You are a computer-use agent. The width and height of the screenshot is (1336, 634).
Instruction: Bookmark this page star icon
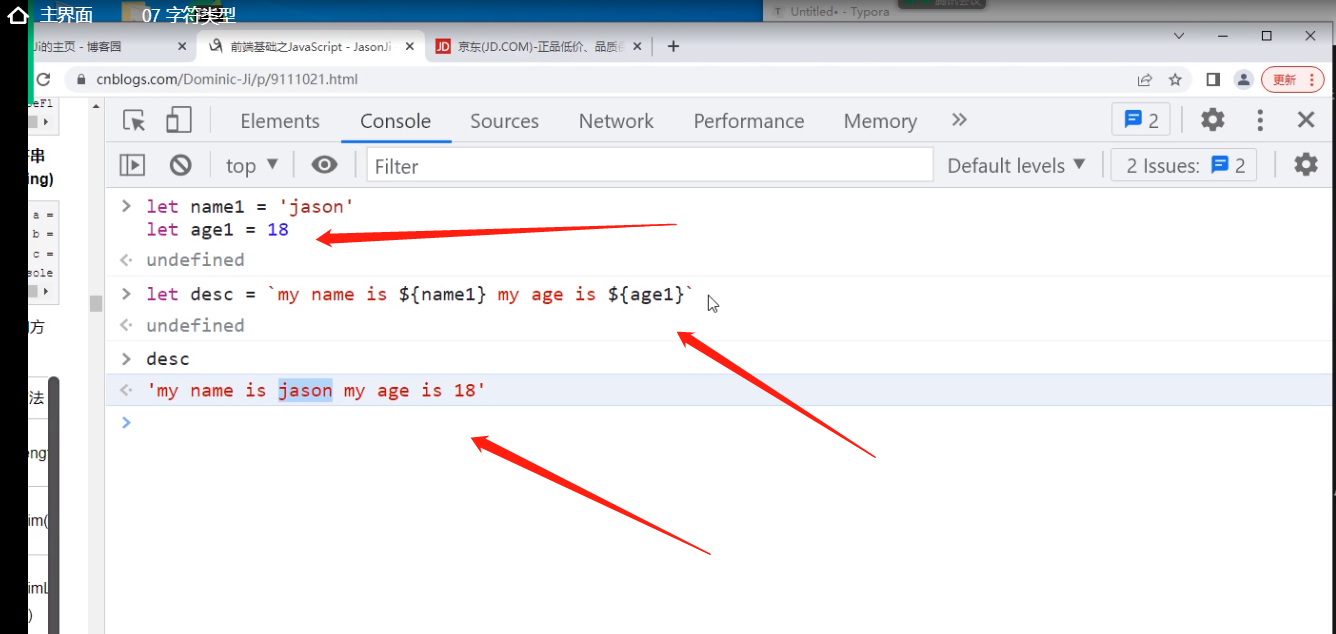[x=1175, y=79]
